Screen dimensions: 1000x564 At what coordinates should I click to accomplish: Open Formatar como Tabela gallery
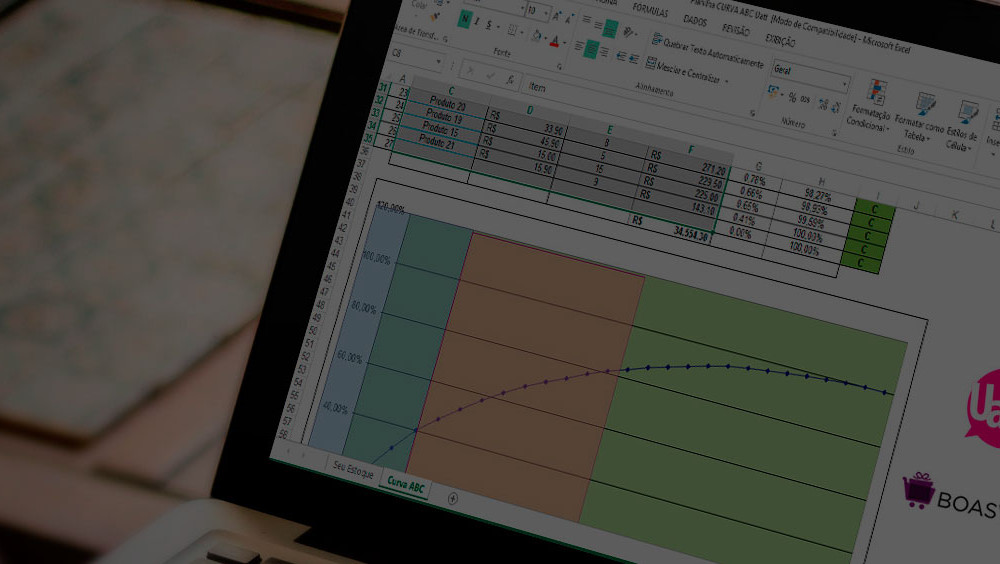coord(919,117)
